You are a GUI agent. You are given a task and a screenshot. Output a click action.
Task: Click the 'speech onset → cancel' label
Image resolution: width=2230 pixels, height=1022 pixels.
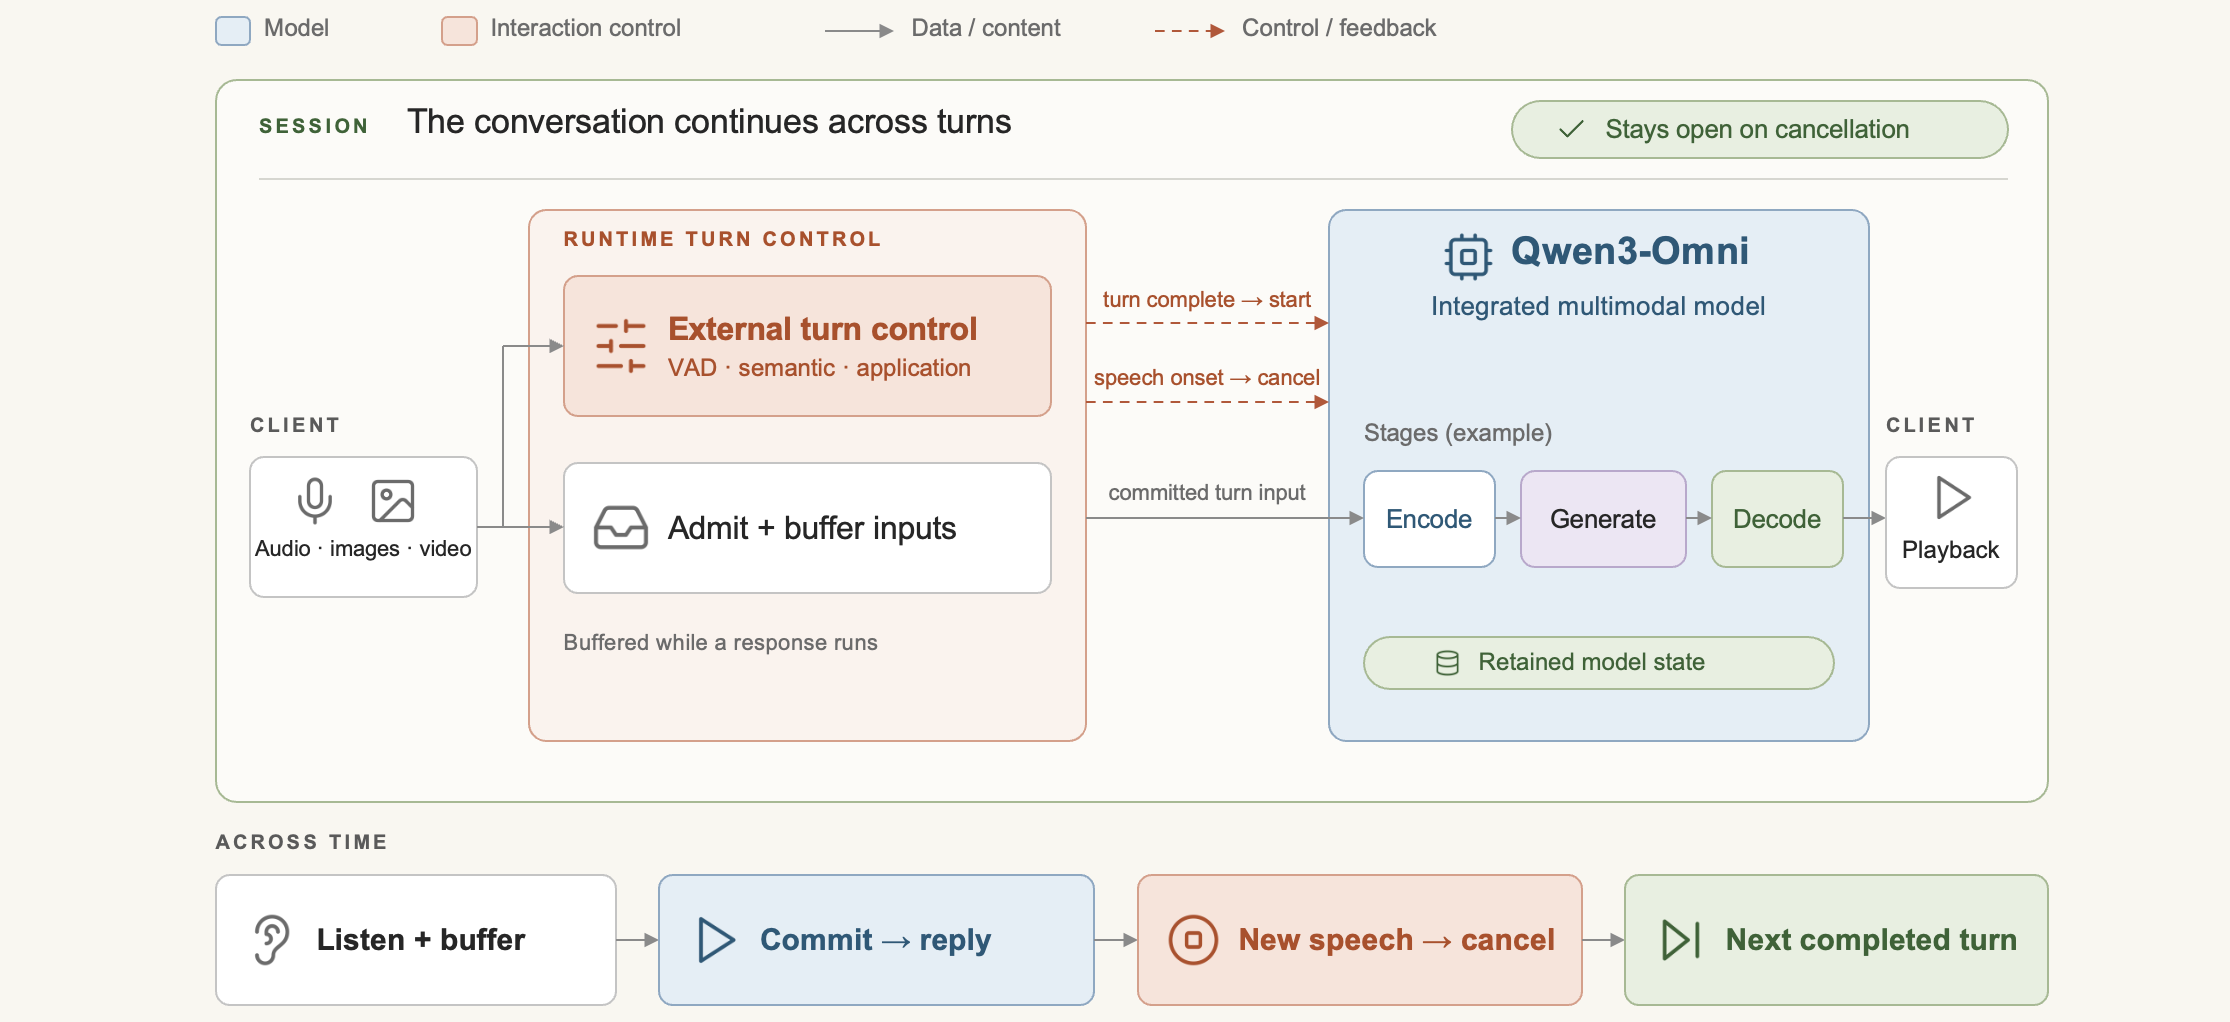1206,378
